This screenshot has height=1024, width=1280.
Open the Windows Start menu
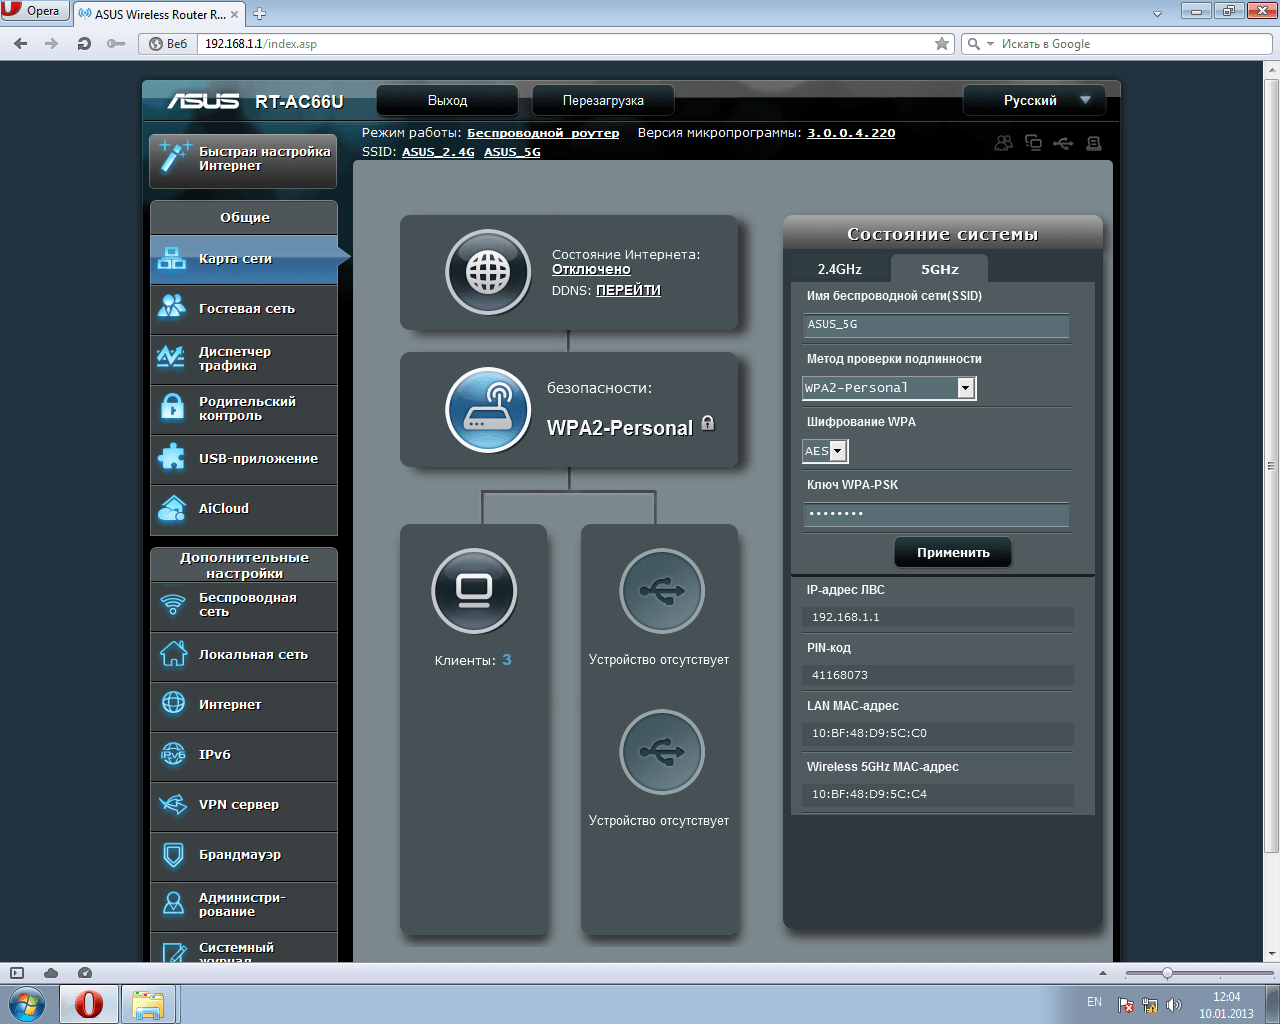27,1003
